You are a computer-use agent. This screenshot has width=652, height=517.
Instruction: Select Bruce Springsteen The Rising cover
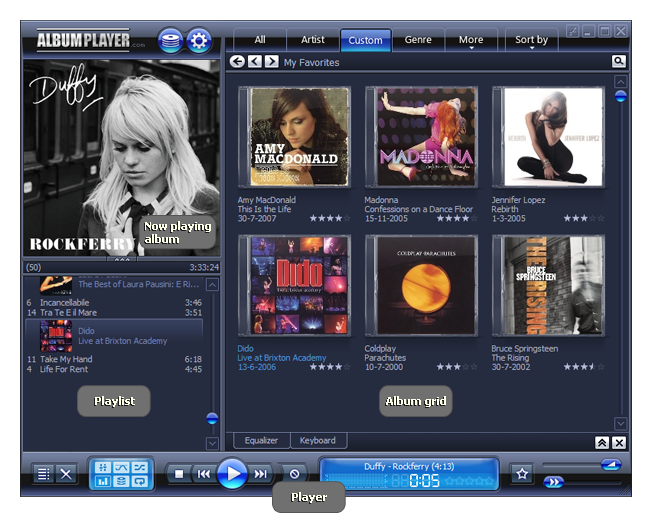coord(548,285)
